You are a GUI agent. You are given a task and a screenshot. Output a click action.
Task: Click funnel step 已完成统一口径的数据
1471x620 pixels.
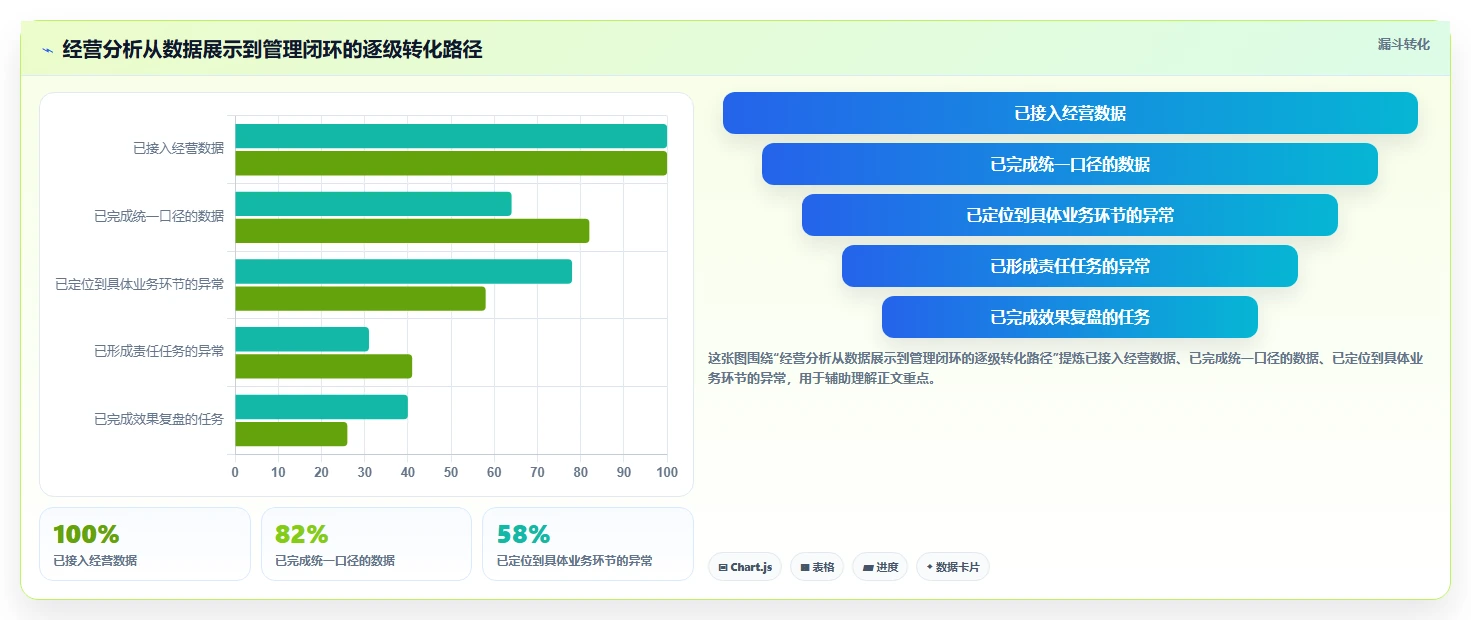(x=1070, y=164)
